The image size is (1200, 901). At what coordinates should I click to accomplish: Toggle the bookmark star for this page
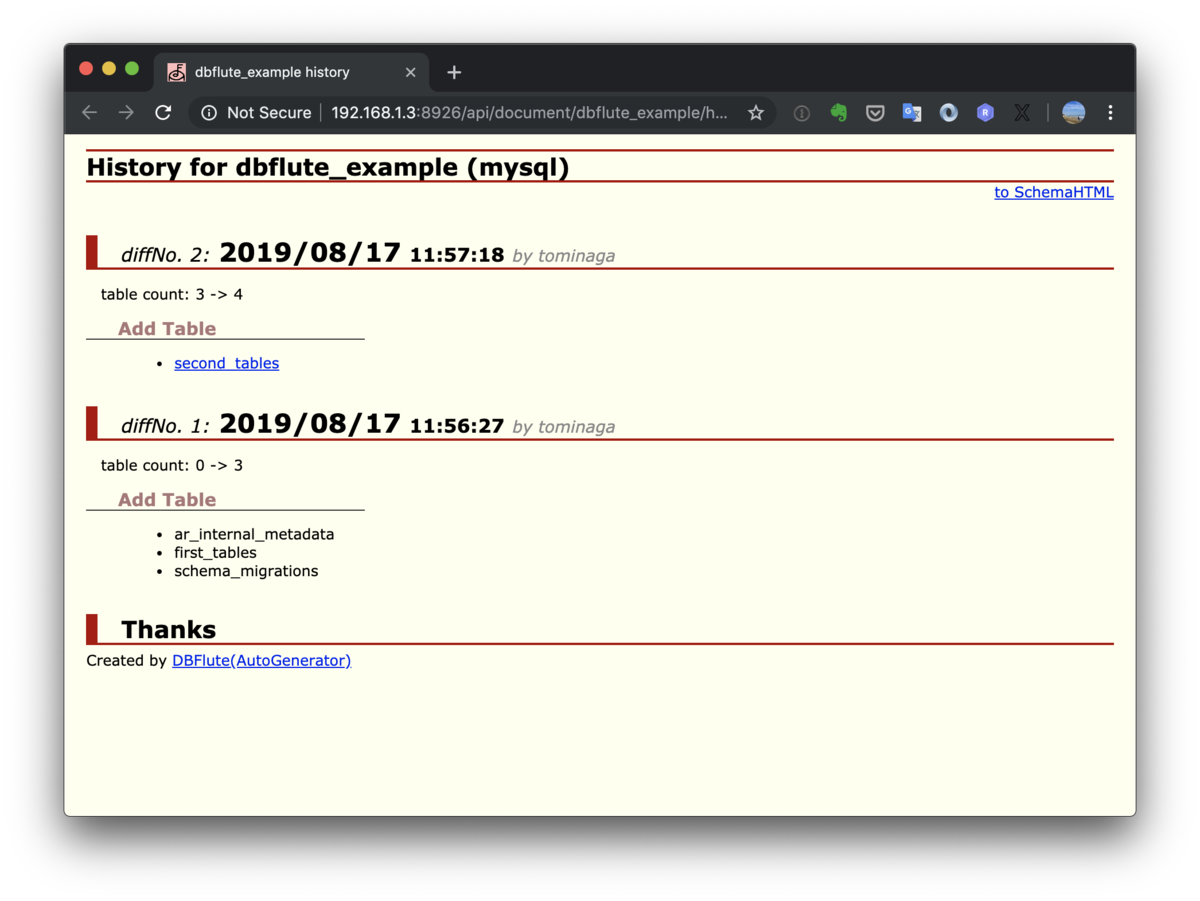click(756, 112)
